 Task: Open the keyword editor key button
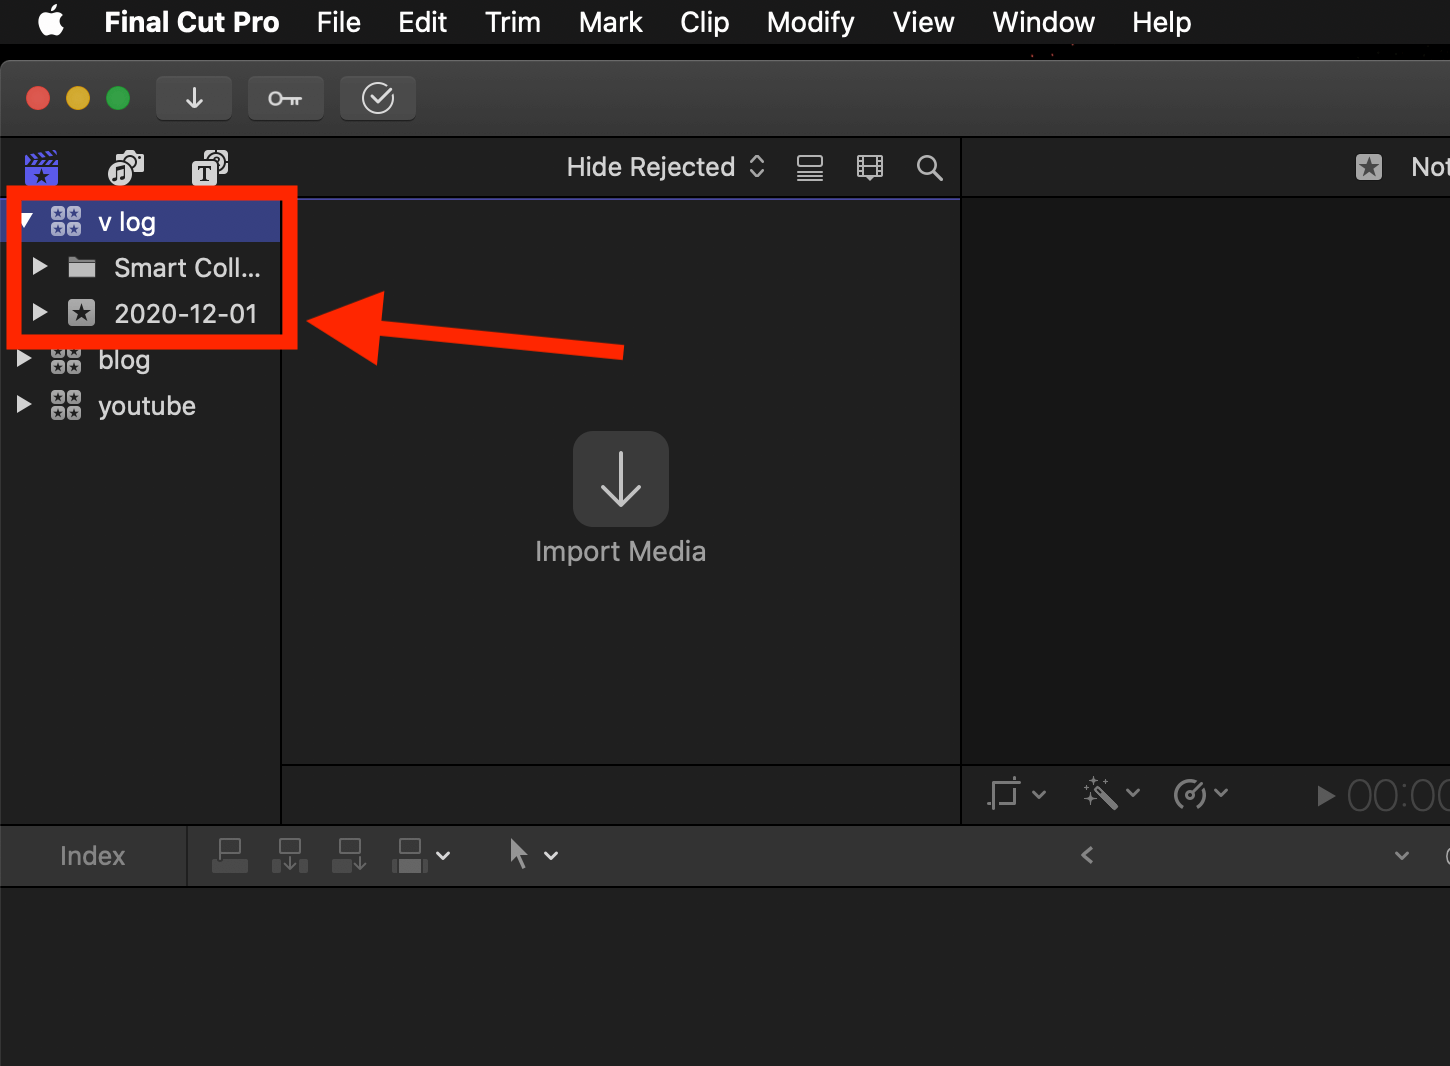pyautogui.click(x=285, y=98)
